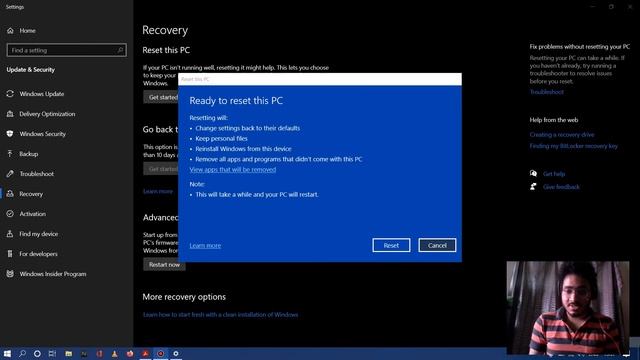Open Cortana from the taskbar
The image size is (640, 360).
click(37, 353)
